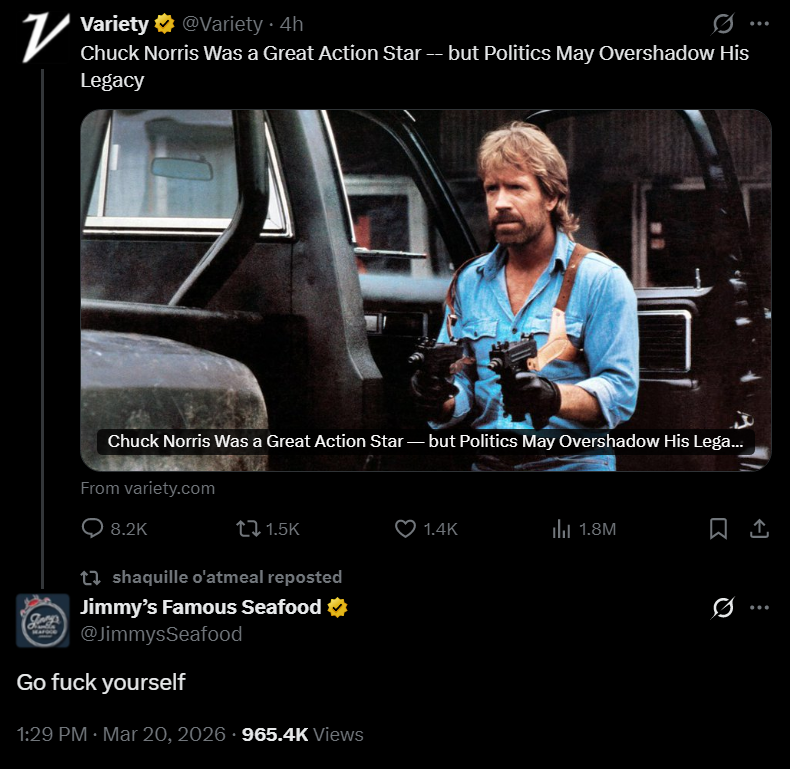Image resolution: width=790 pixels, height=769 pixels.
Task: Open Jimmy's Famous Seafood profile avatar
Action: coord(43,620)
